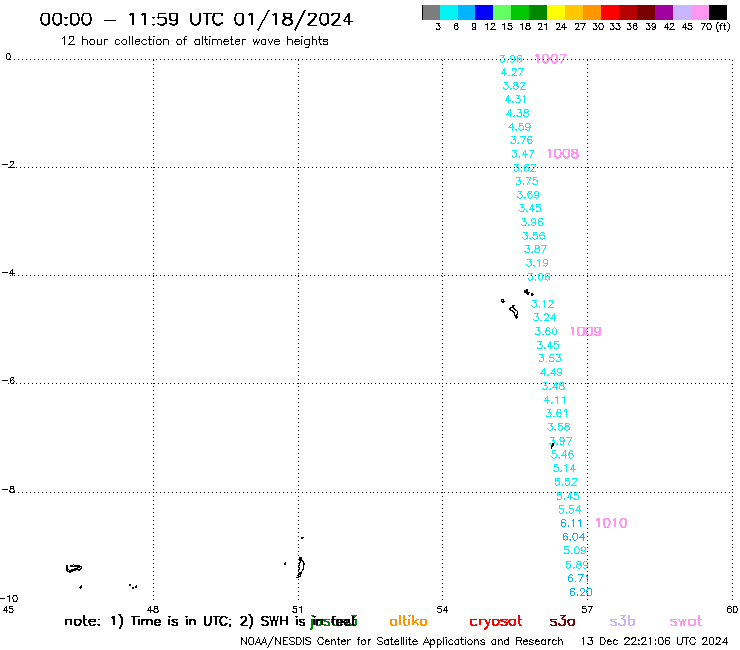The width and height of the screenshot is (740, 650).
Task: Click the '13 Dec 22:21:06 UTC 2024' timestamp
Action: point(655,642)
